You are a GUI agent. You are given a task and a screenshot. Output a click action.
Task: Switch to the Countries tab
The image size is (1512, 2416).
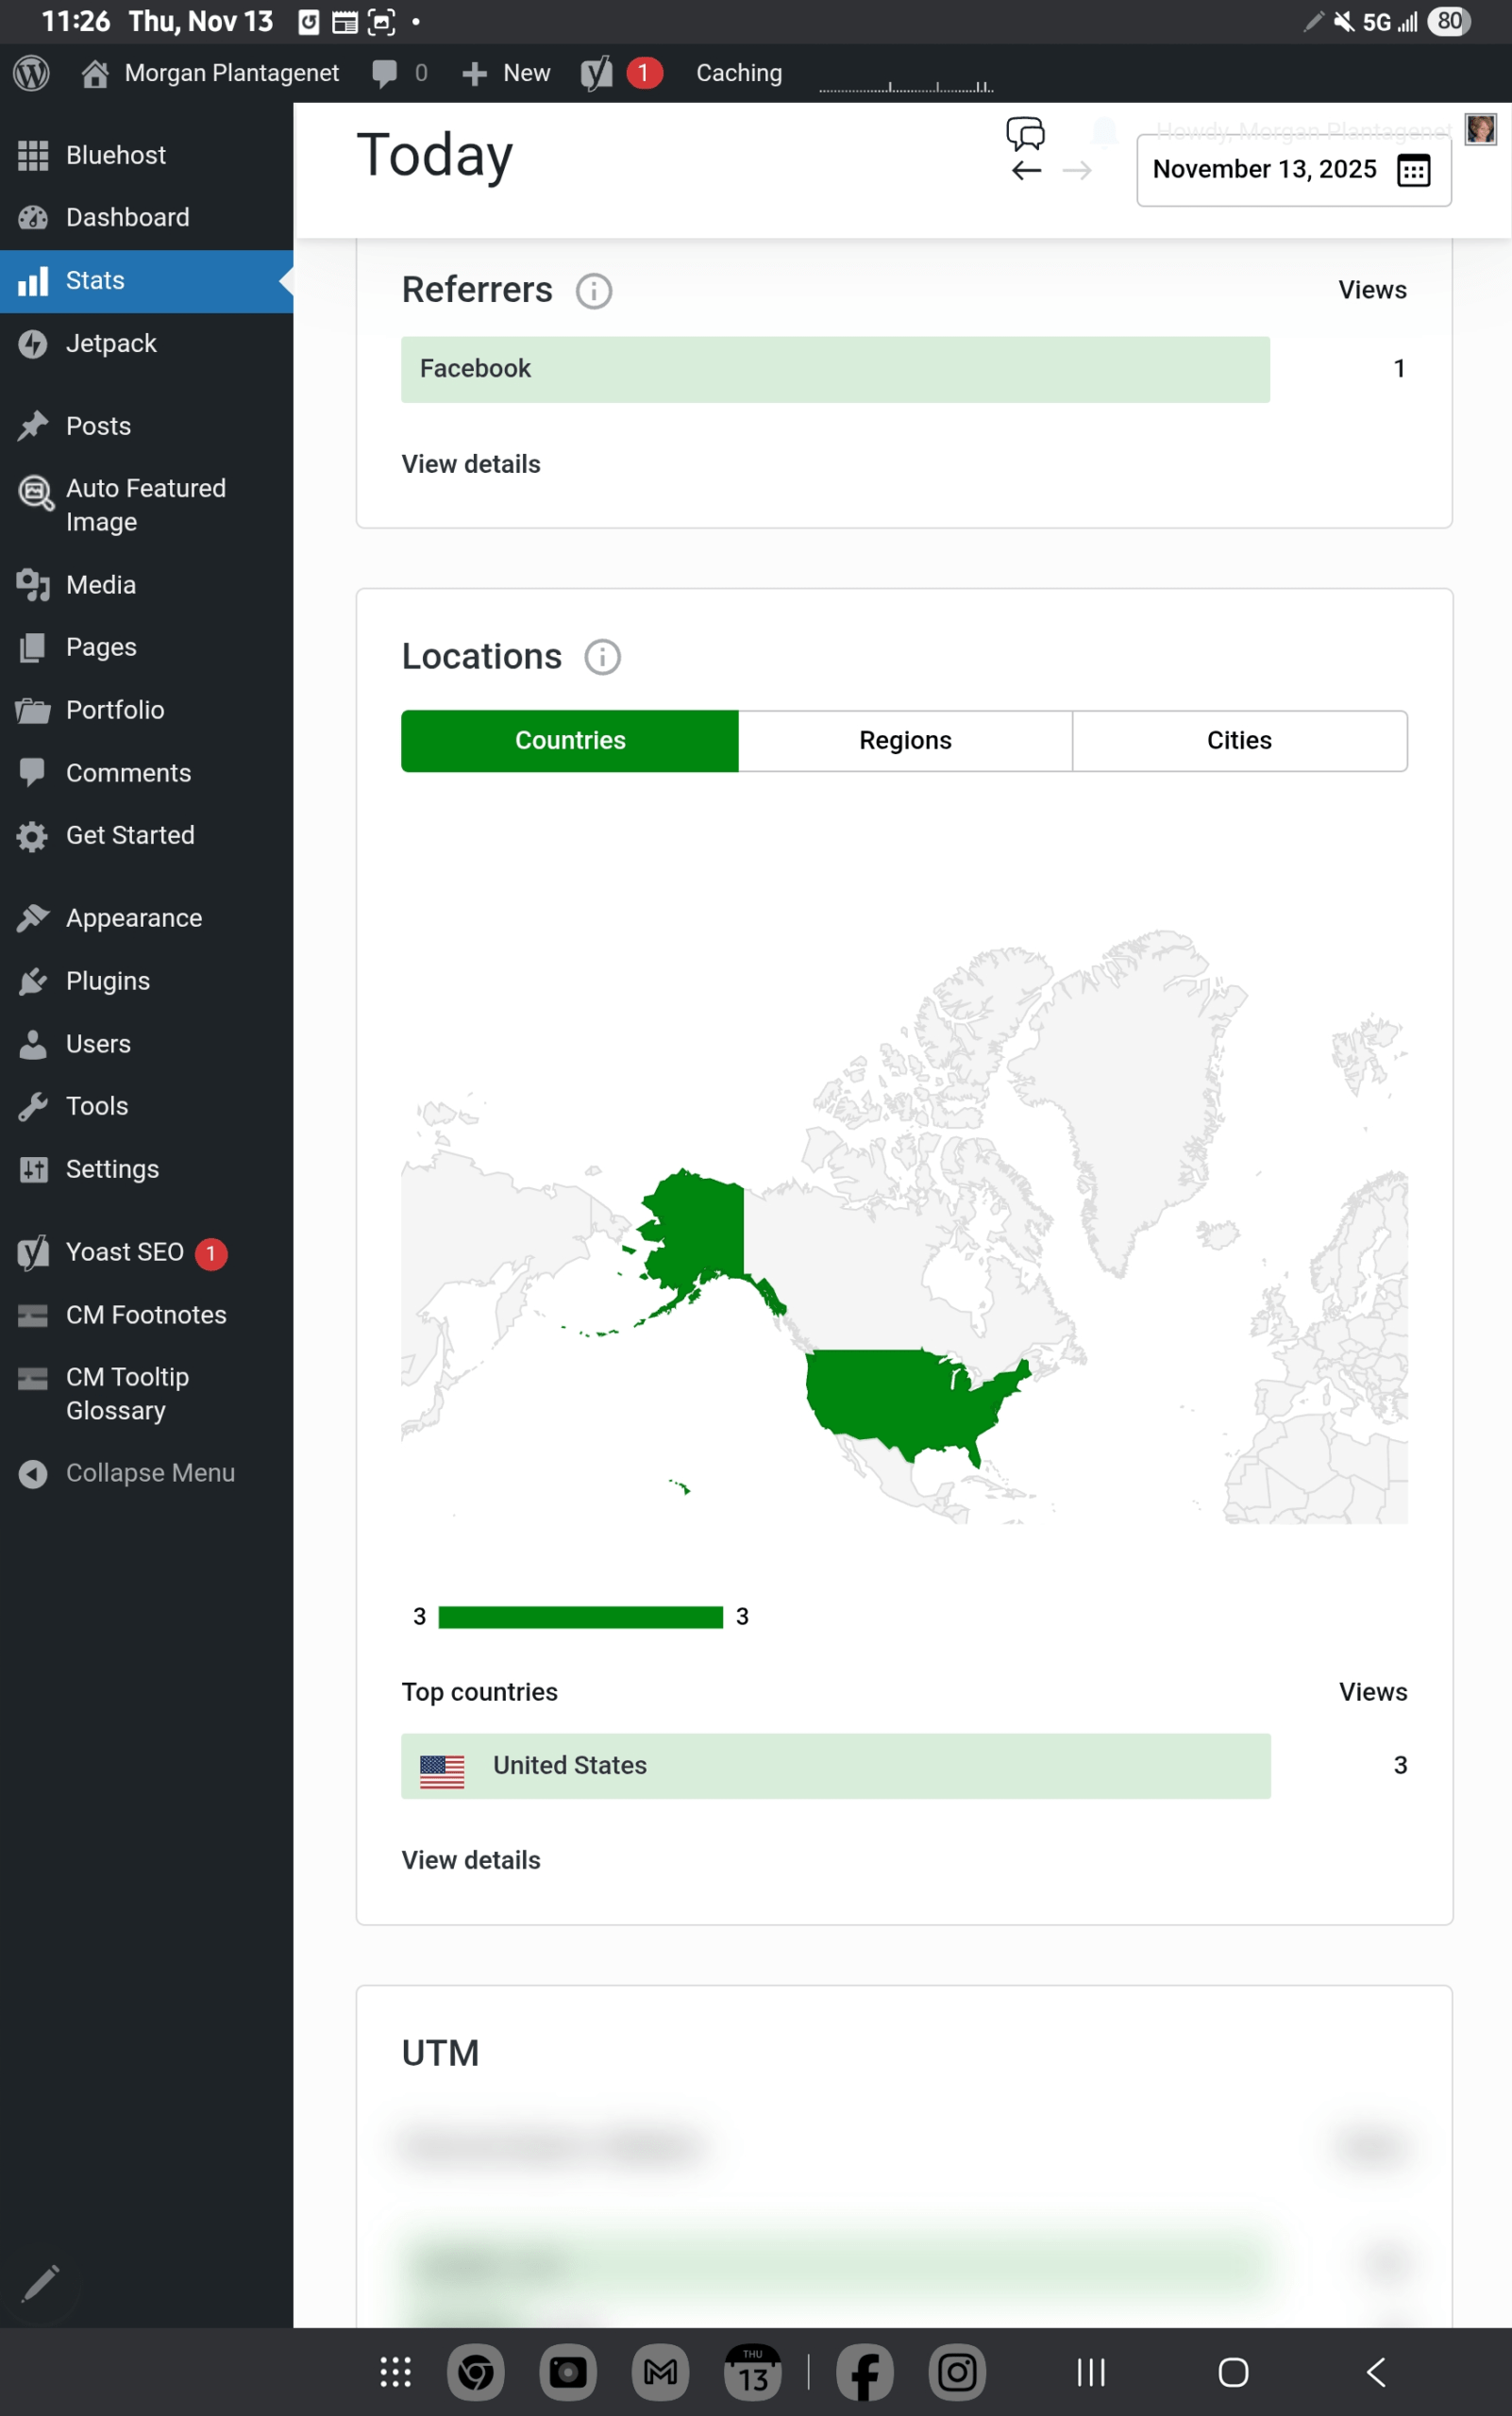click(x=570, y=741)
